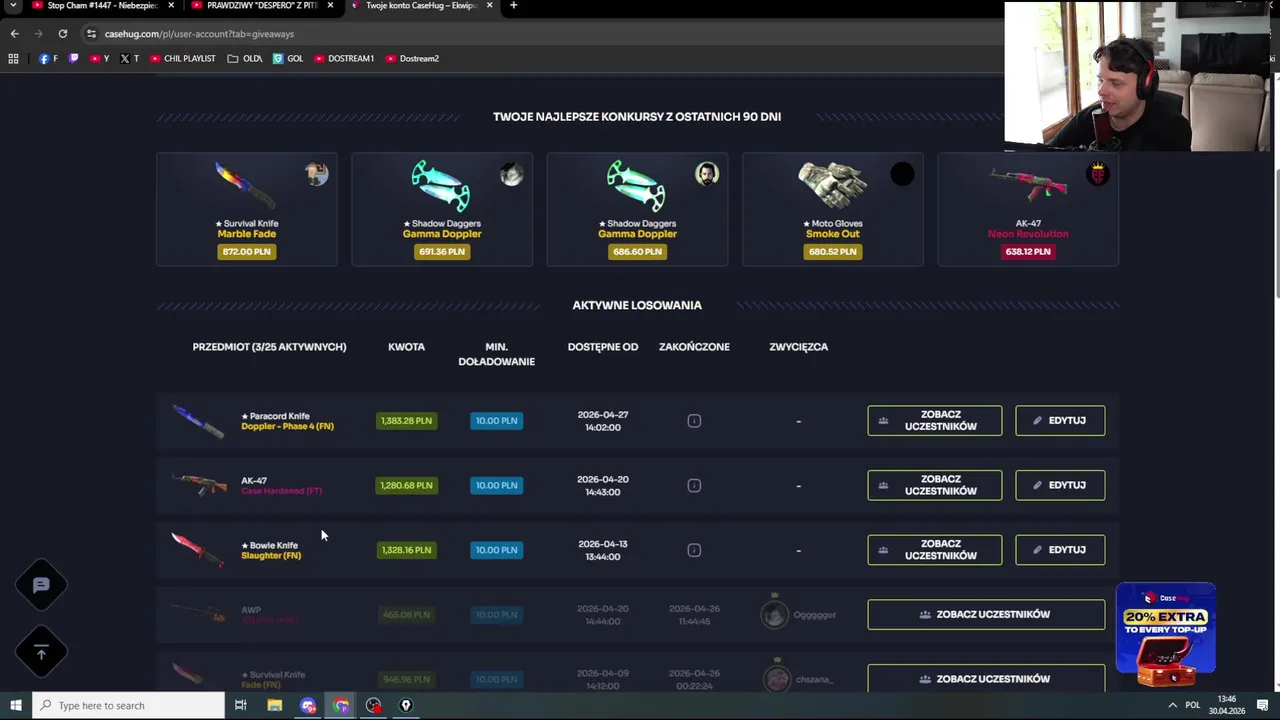Open the 686.60 PLN Shadow Daggers card
The width and height of the screenshot is (1280, 720).
(x=637, y=209)
